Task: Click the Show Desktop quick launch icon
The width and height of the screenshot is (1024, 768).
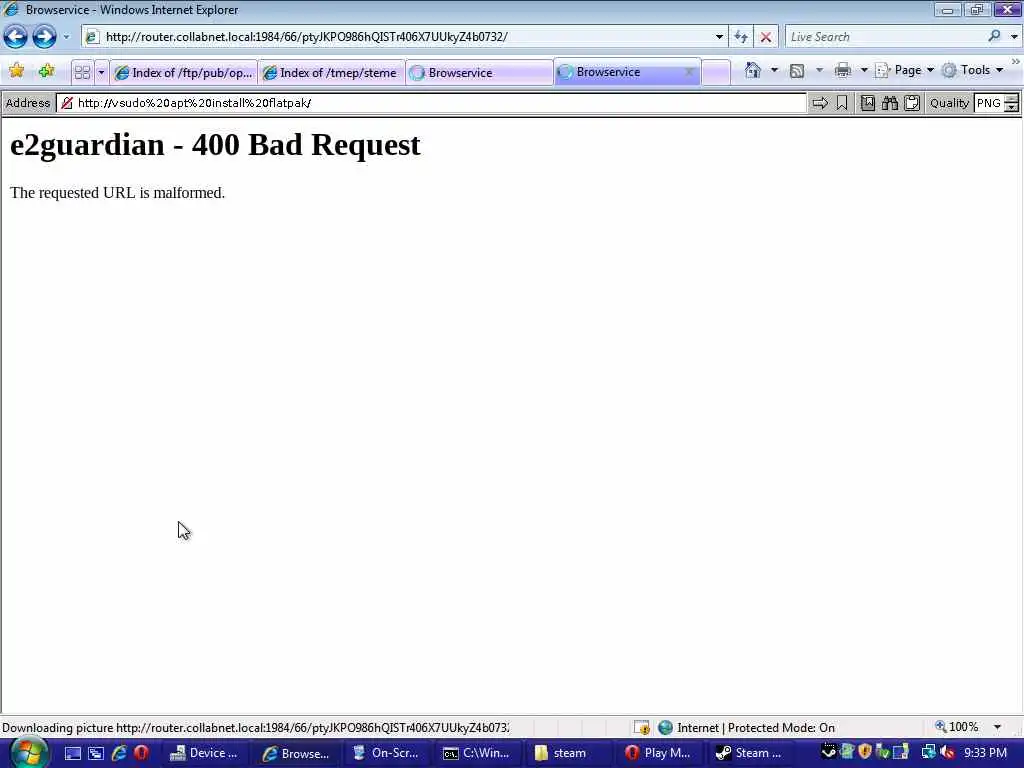Action: (72, 753)
